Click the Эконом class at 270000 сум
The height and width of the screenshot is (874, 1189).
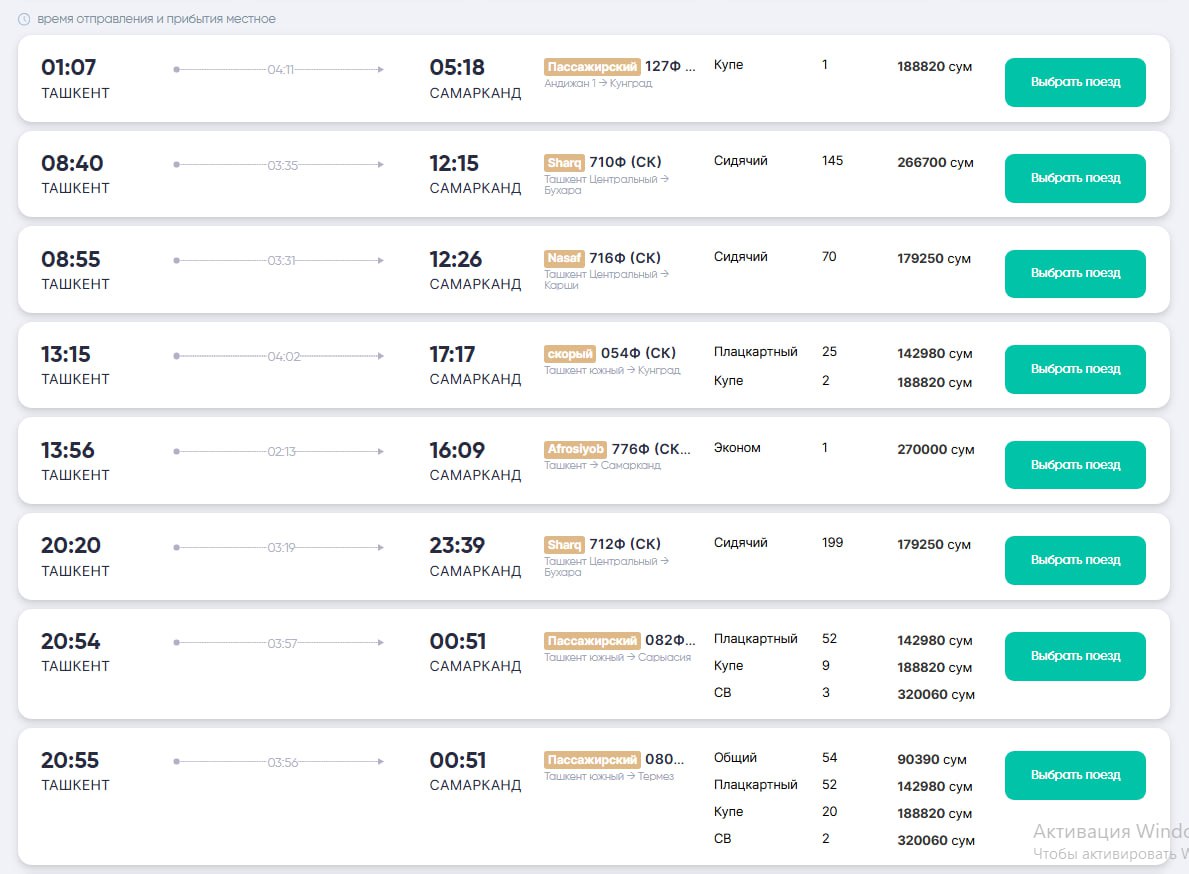[x=737, y=448]
